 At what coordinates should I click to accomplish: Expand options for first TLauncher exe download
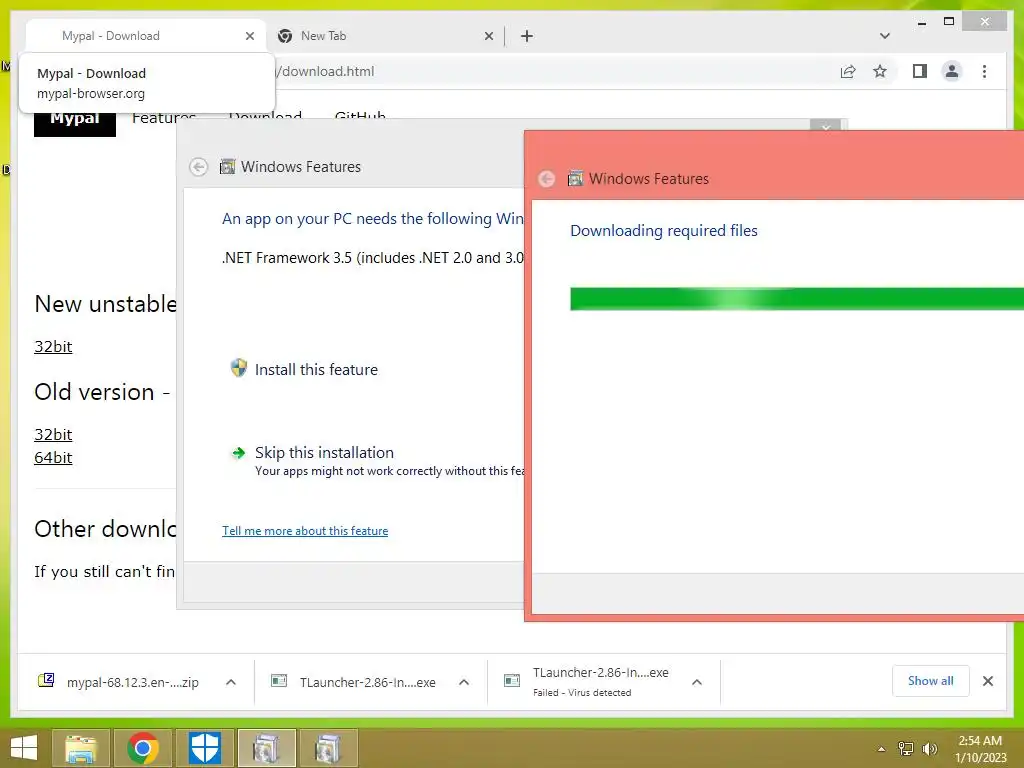tap(464, 682)
